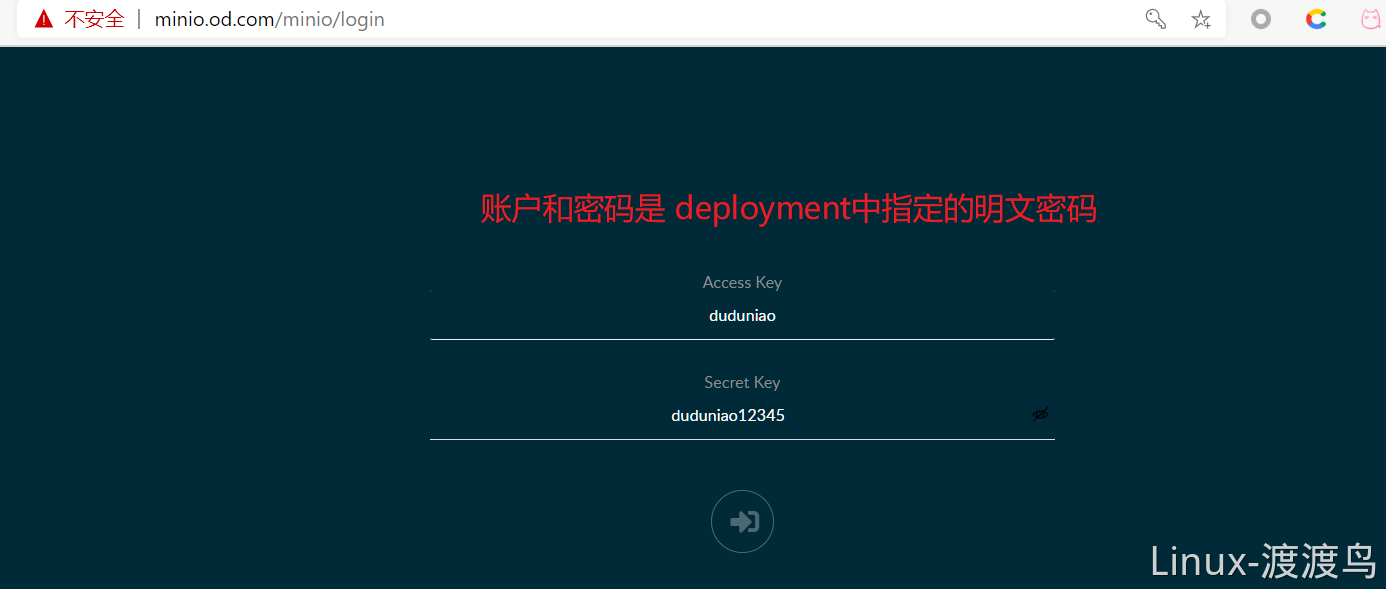Click the '不安全' security label
Image resolution: width=1386 pixels, height=589 pixels.
pyautogui.click(x=94, y=19)
